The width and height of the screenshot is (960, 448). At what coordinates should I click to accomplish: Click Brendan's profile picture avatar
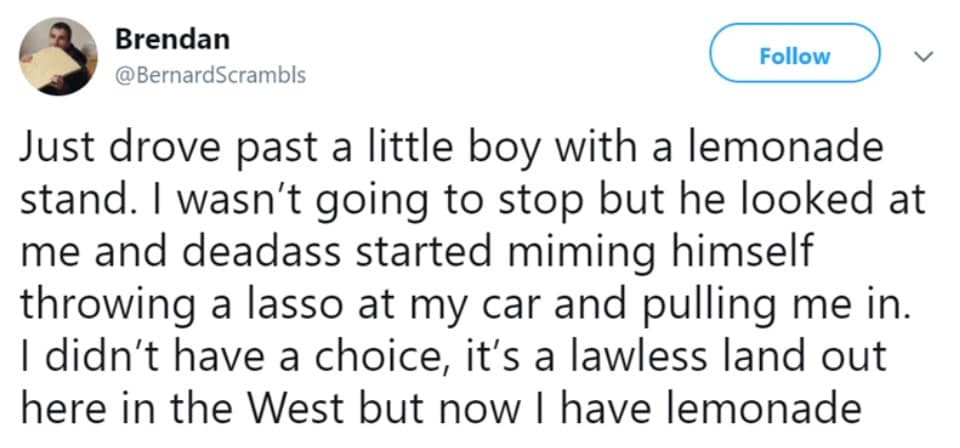tap(59, 58)
